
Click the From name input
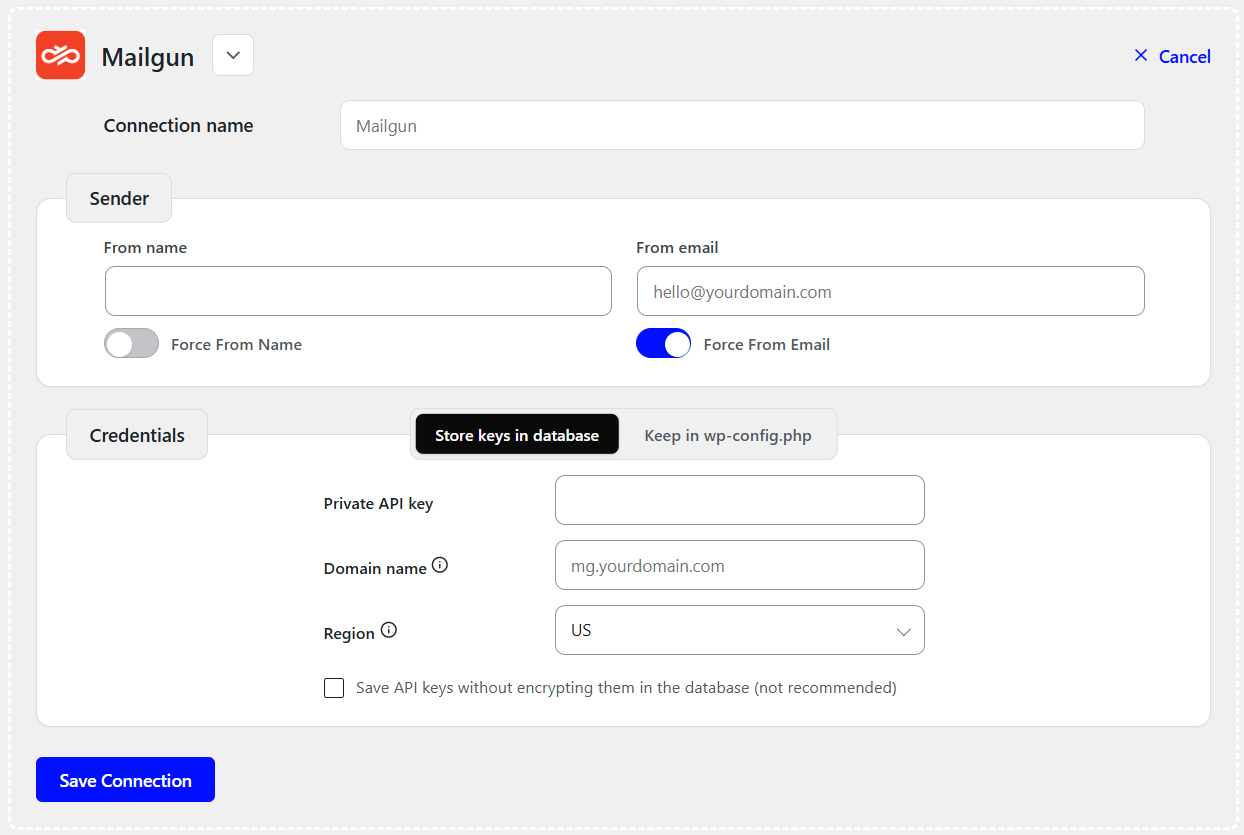358,291
